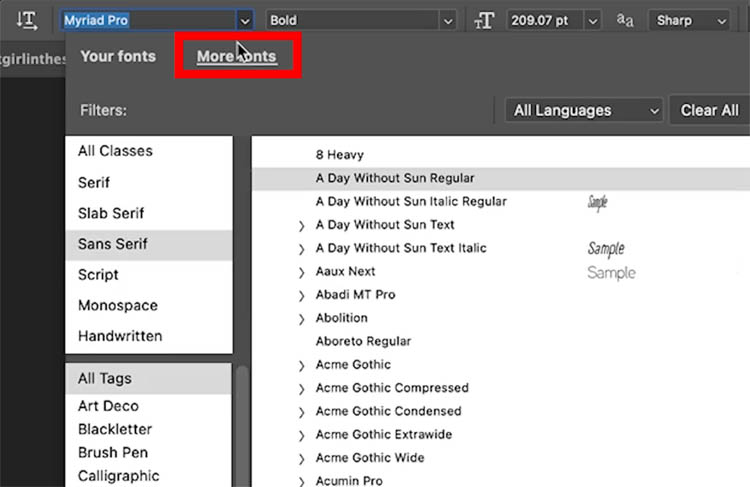Select the Aaux Next font name
The image size is (750, 487).
pyautogui.click(x=345, y=271)
